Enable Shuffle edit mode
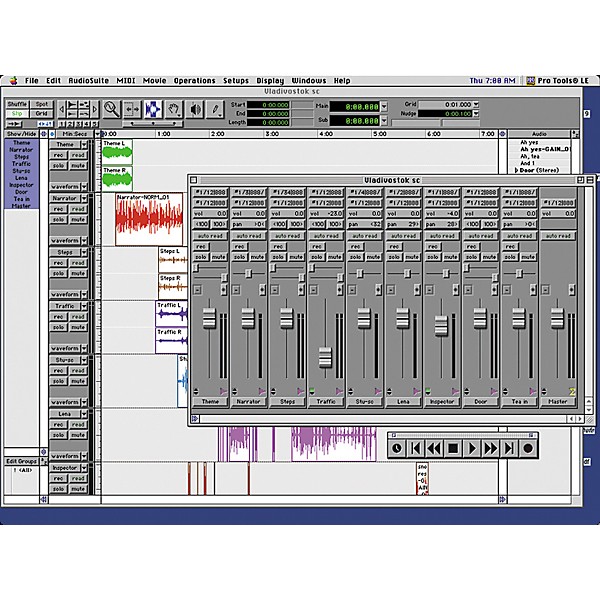This screenshot has height=600, width=600. pos(17,104)
